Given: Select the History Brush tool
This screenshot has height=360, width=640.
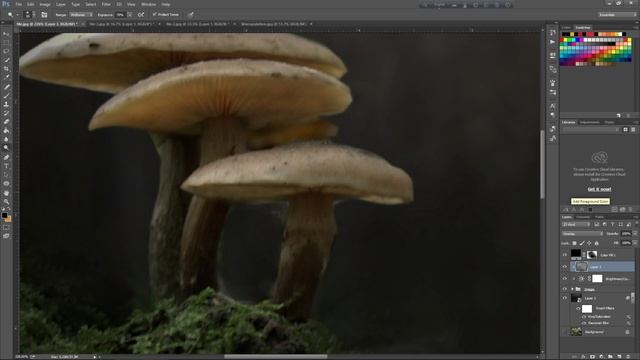Looking at the screenshot, I should tap(6, 113).
